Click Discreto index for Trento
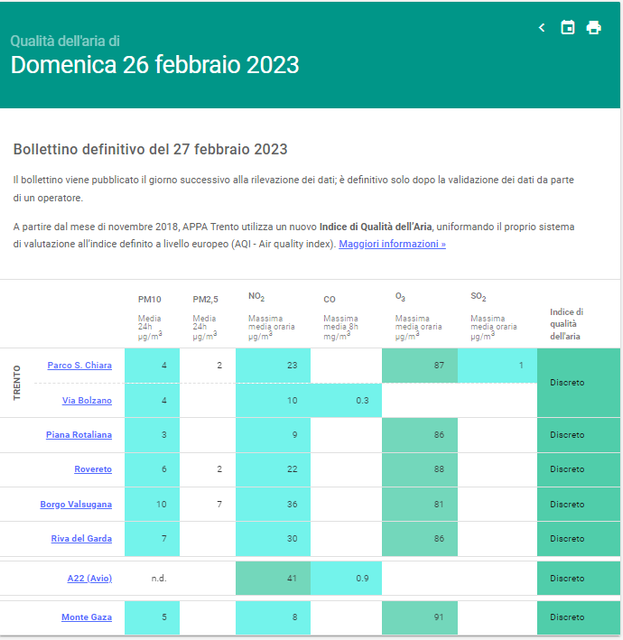This screenshot has height=640, width=623. tap(578, 382)
